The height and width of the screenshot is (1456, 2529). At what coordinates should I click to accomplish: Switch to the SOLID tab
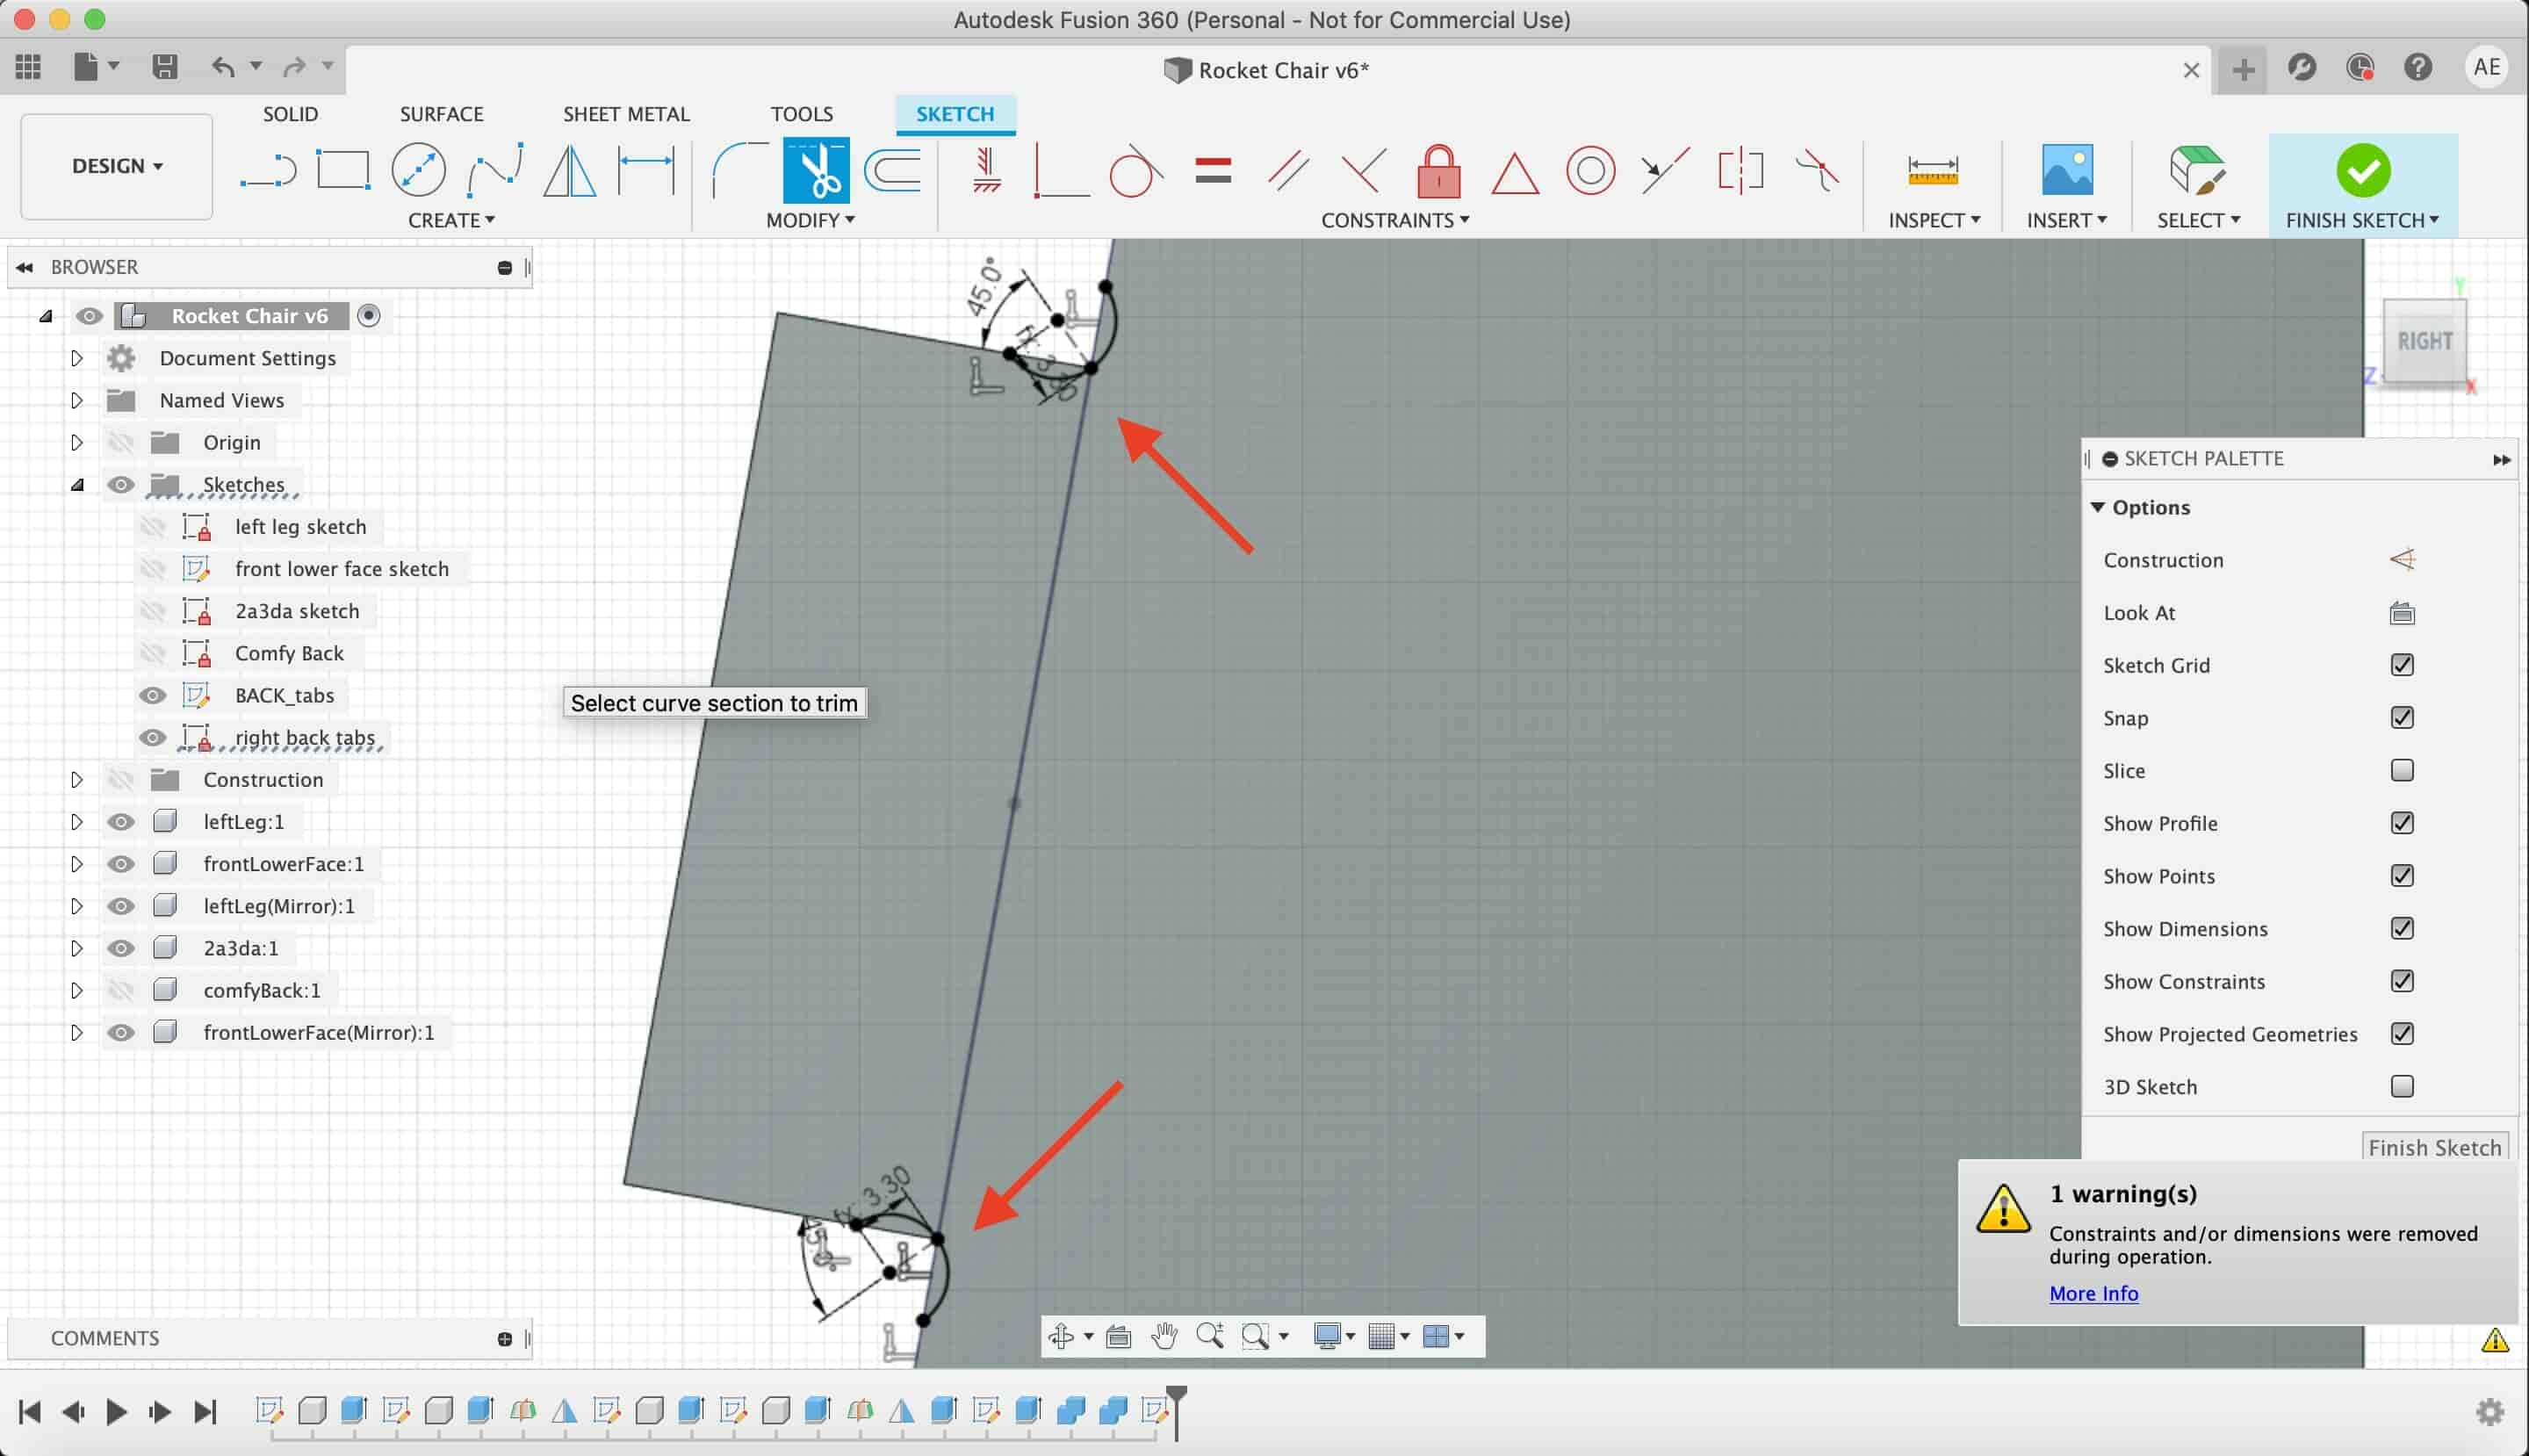pyautogui.click(x=290, y=114)
